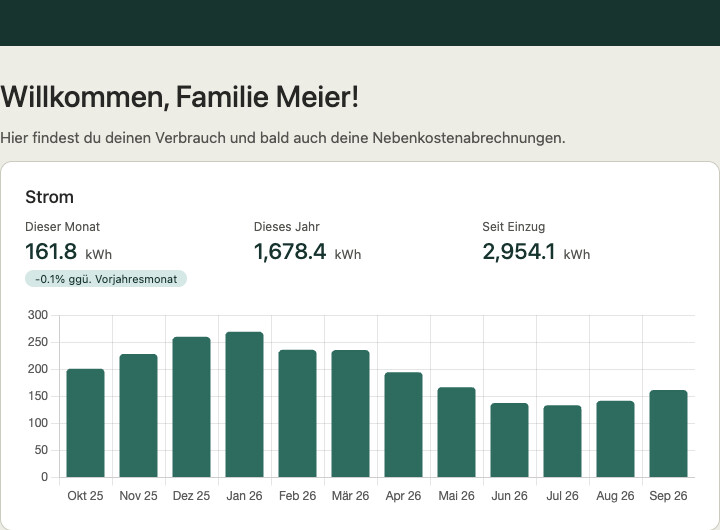The image size is (720, 530).
Task: Select the Mär 26 bar in chart
Action: 350,413
